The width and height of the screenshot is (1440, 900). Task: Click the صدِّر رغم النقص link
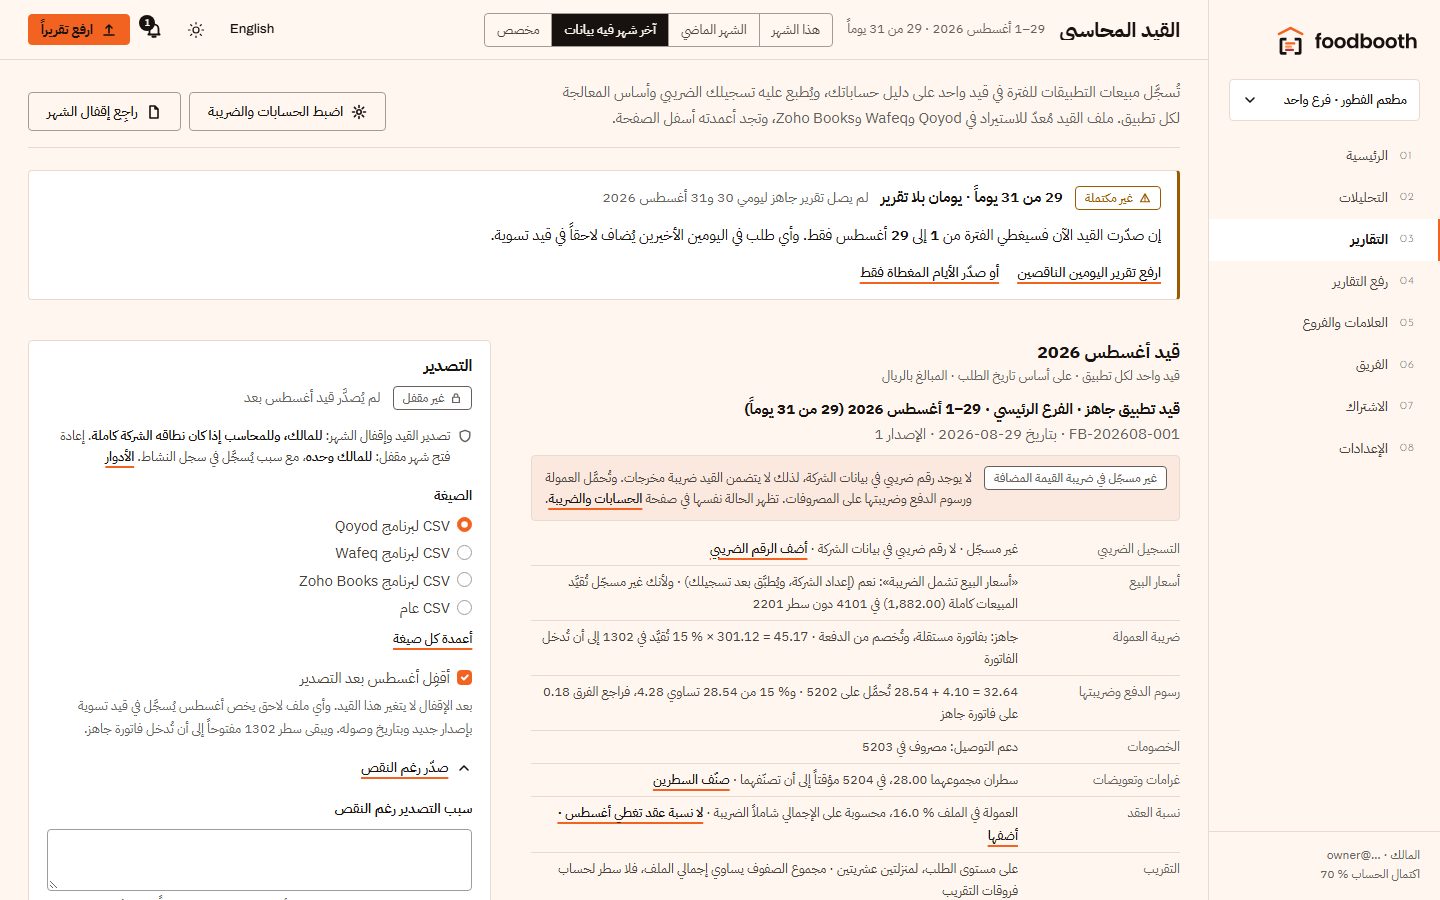pyautogui.click(x=405, y=768)
